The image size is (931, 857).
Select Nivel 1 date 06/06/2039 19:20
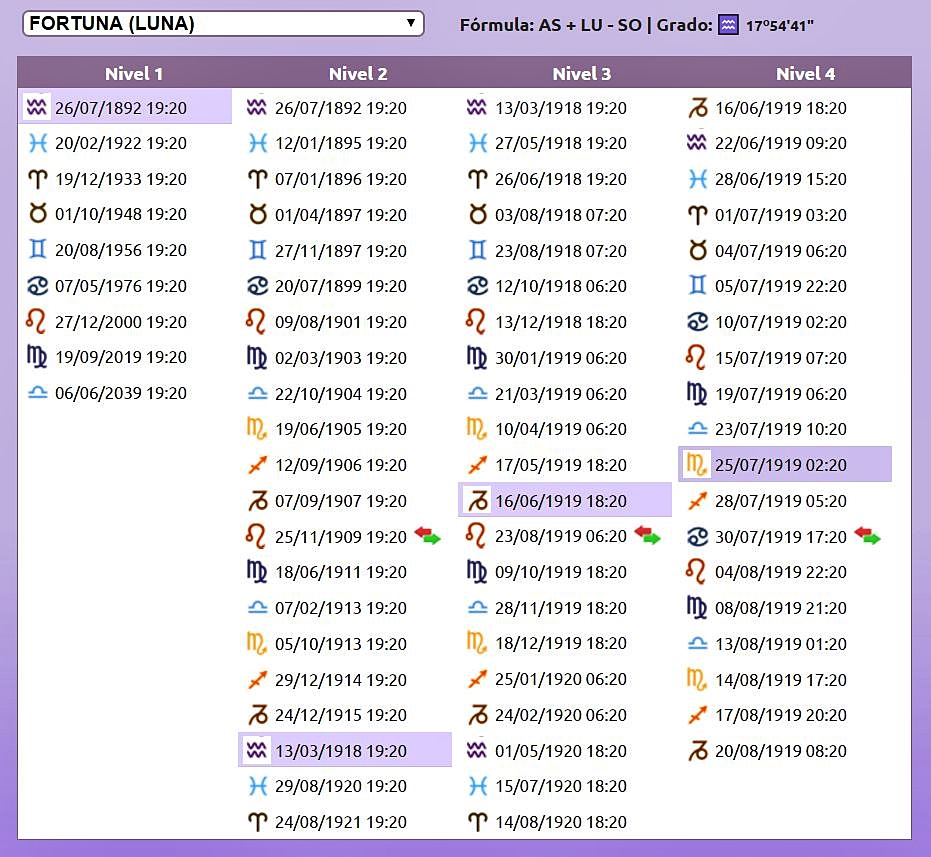point(121,394)
